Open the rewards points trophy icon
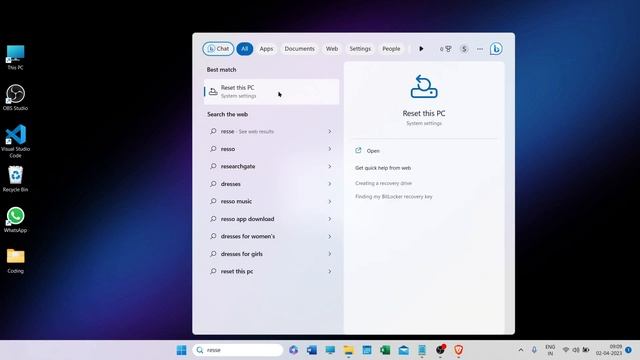The width and height of the screenshot is (640, 360). click(x=445, y=49)
